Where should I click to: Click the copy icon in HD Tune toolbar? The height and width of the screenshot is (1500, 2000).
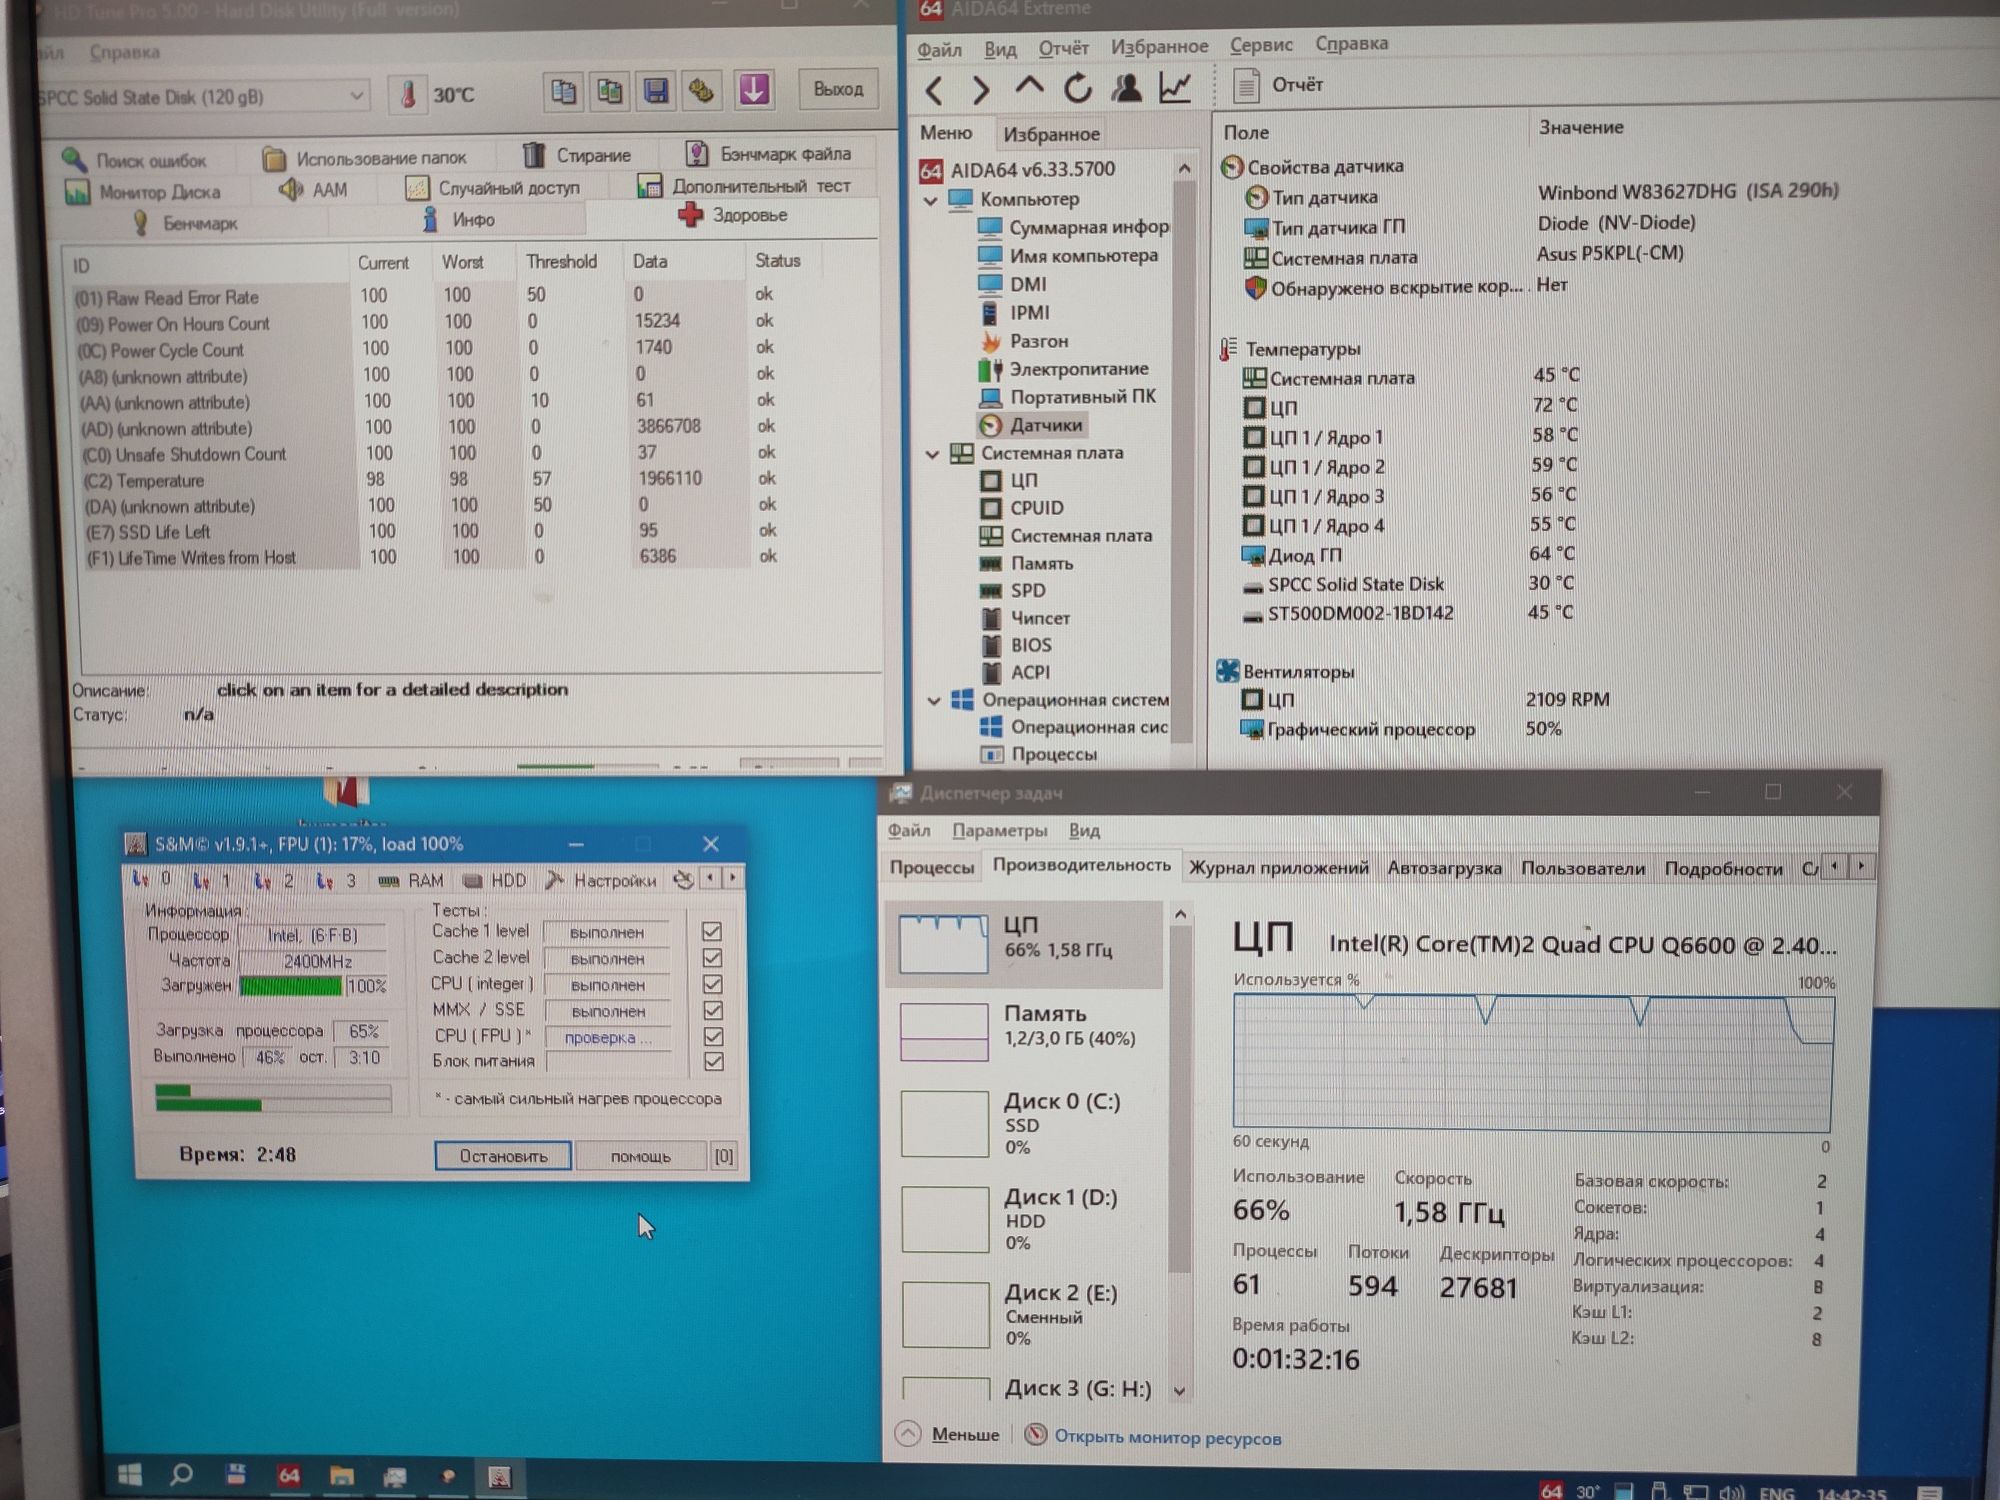click(x=563, y=92)
